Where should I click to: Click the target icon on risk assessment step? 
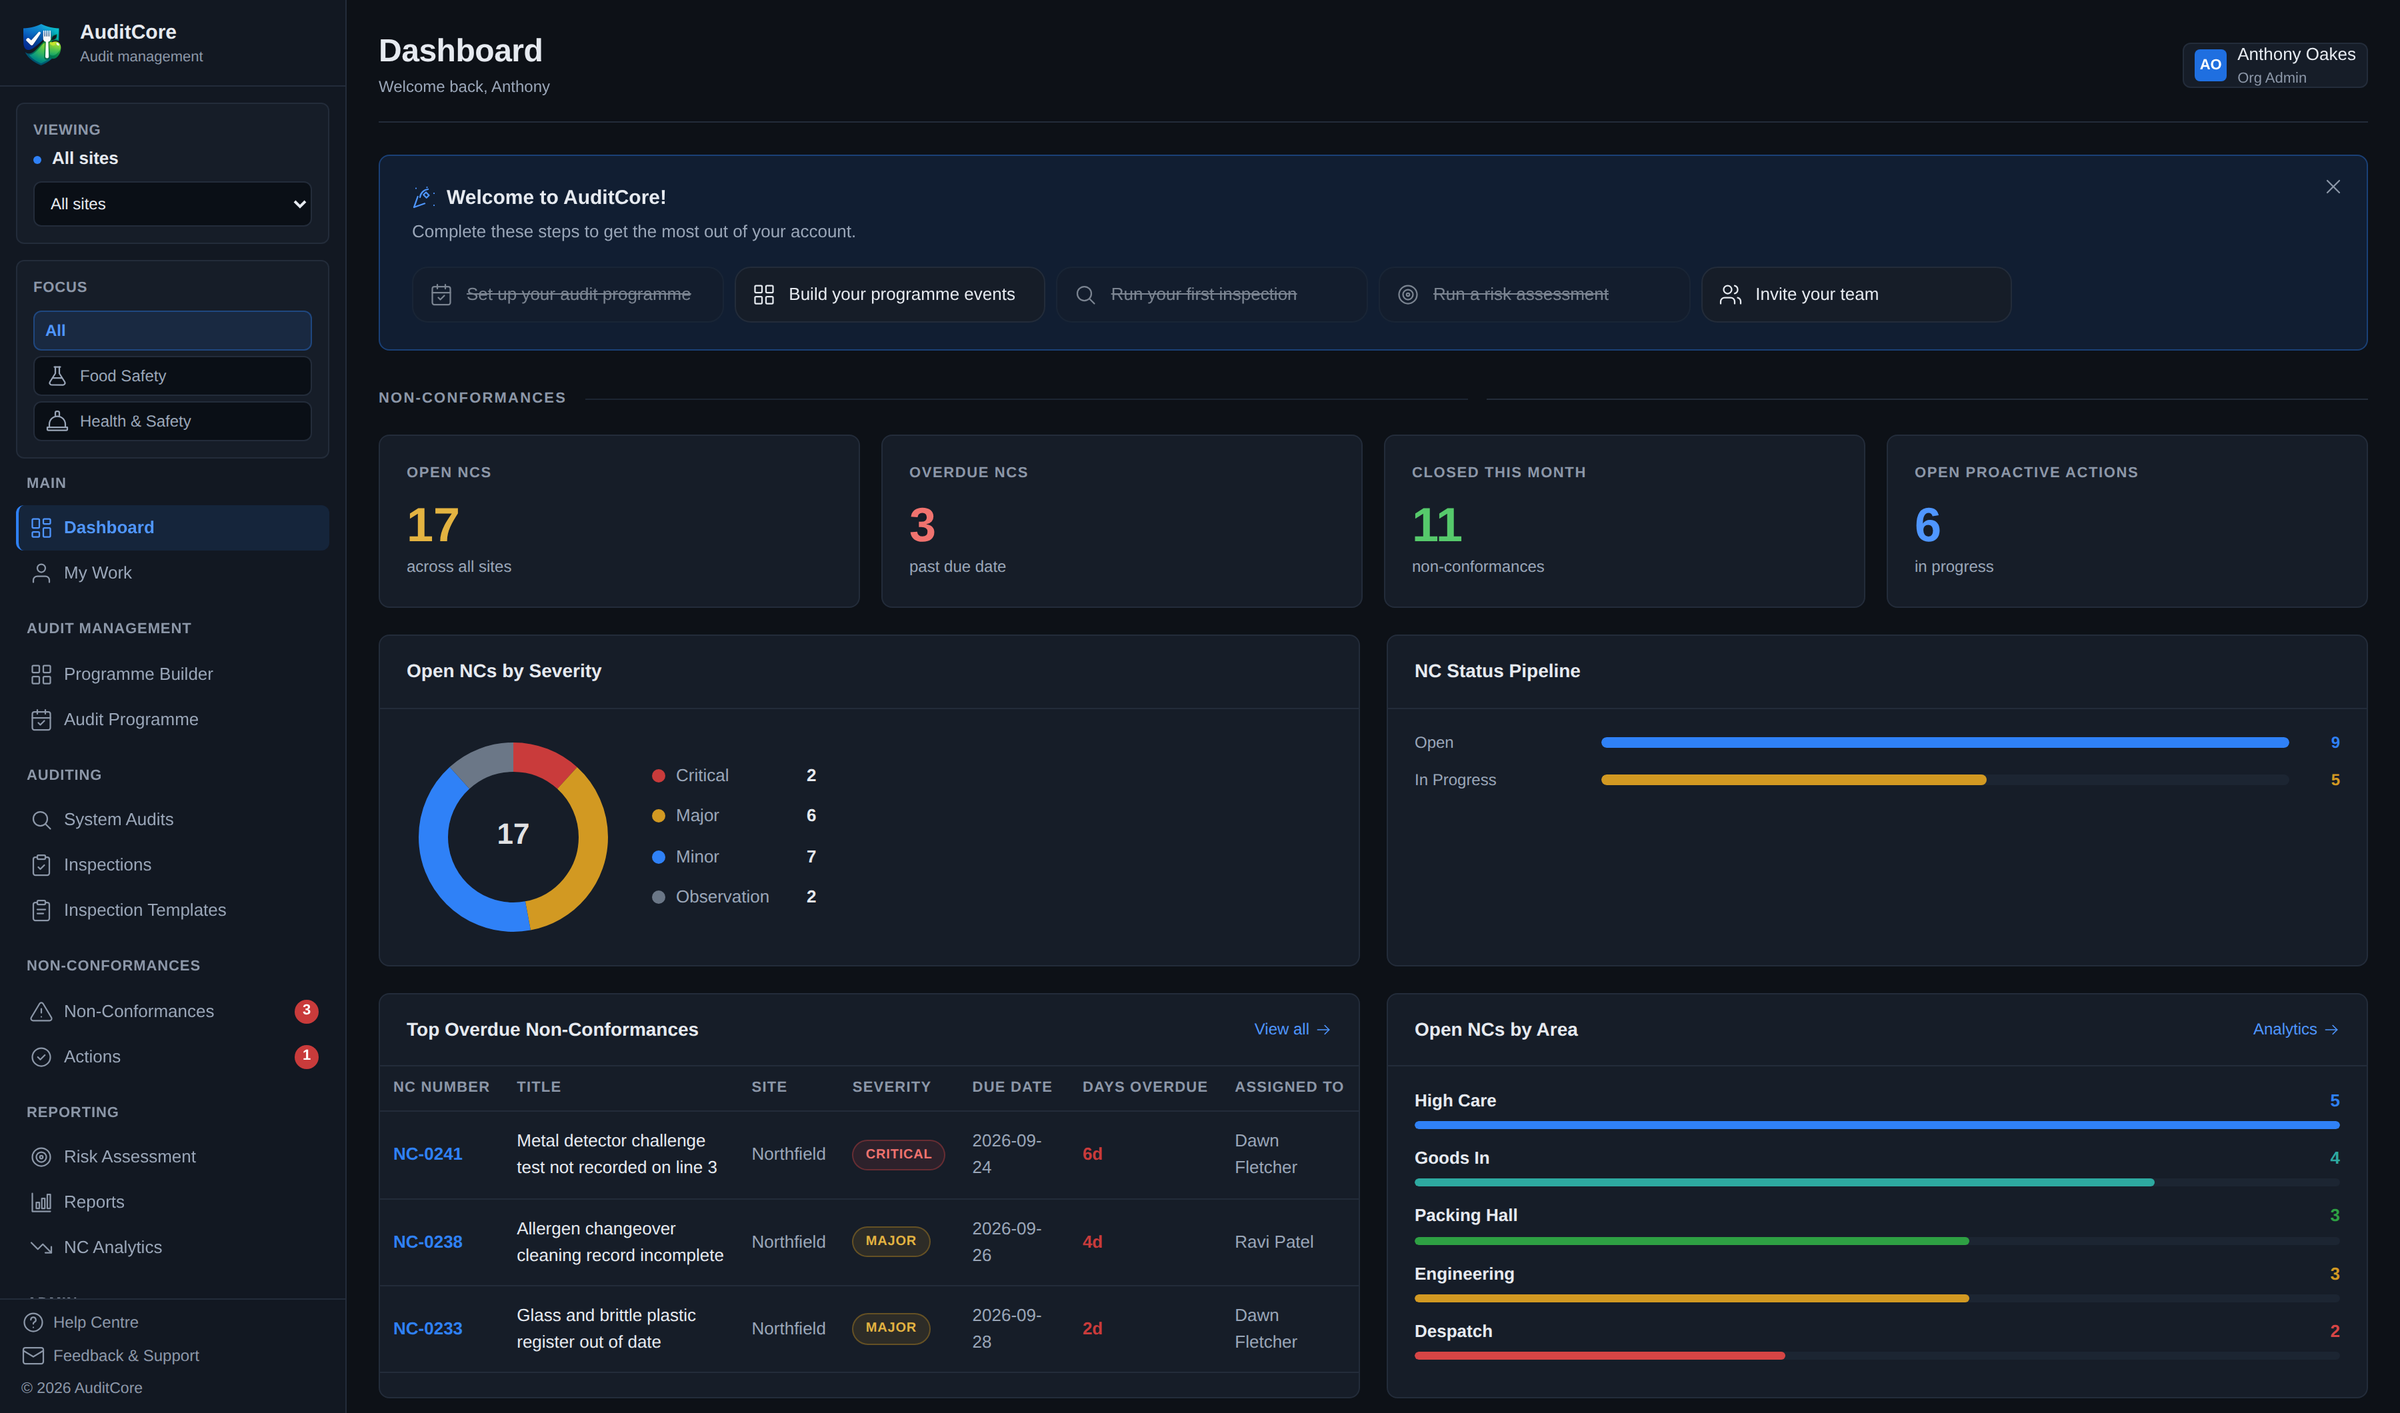pyautogui.click(x=1408, y=295)
